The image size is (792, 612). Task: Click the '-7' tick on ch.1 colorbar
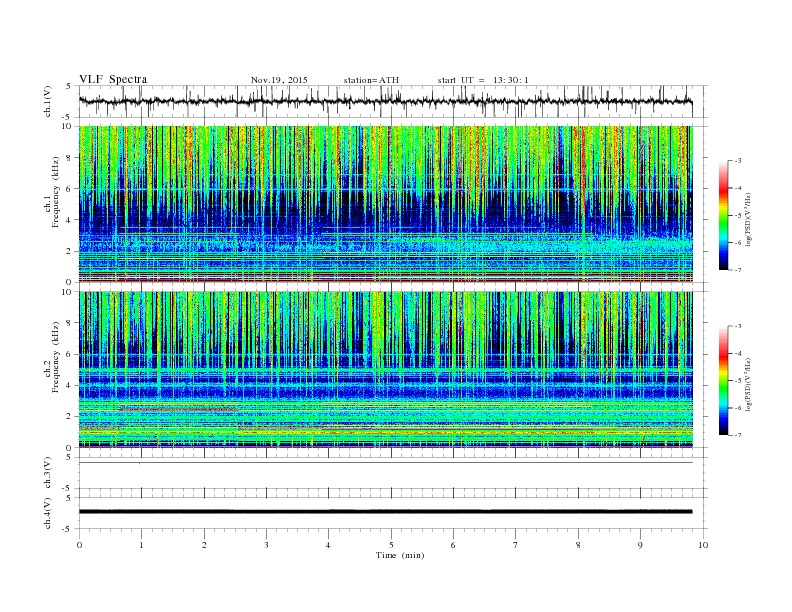(x=737, y=270)
